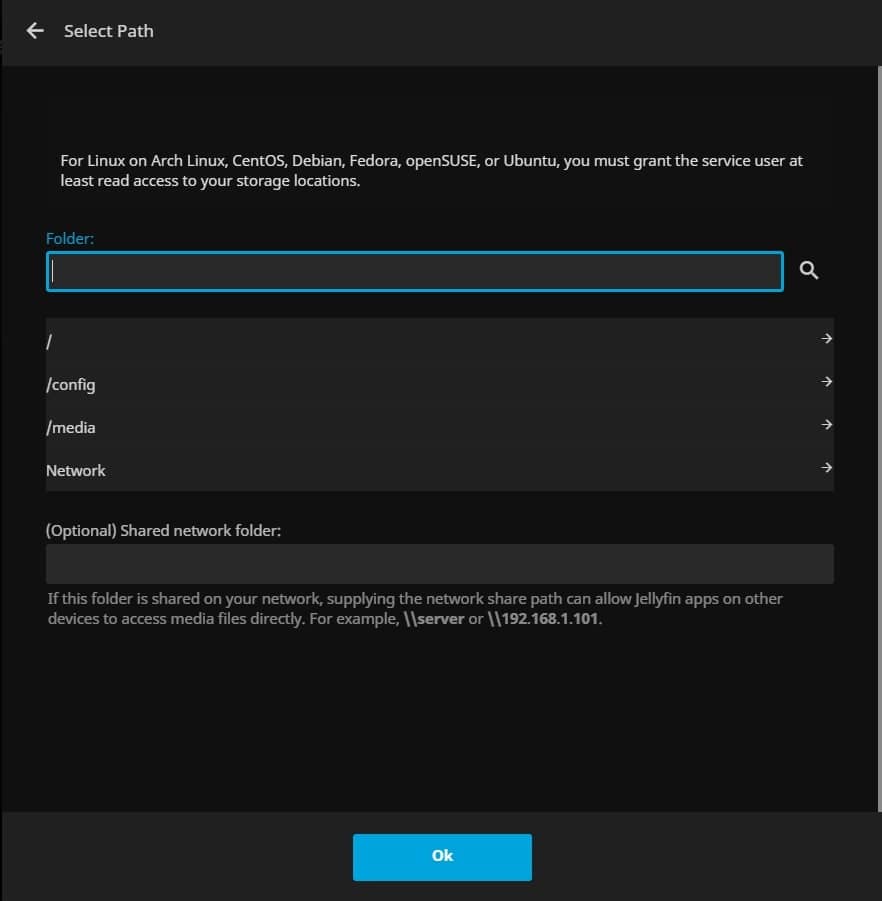Open the root "/" directory entry

point(440,340)
